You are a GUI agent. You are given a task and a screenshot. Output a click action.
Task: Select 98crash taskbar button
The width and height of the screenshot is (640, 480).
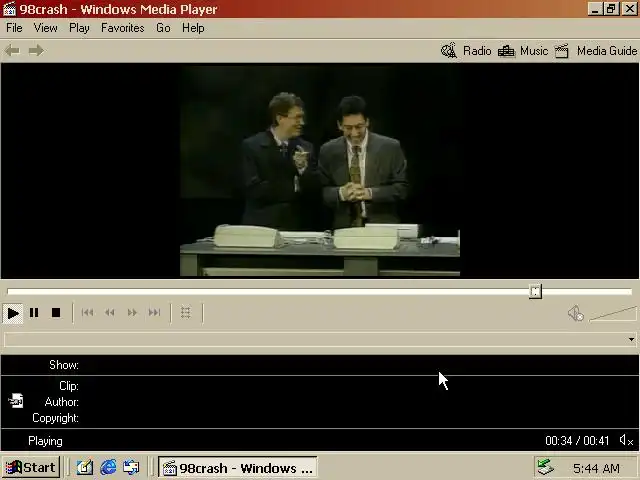click(x=238, y=468)
